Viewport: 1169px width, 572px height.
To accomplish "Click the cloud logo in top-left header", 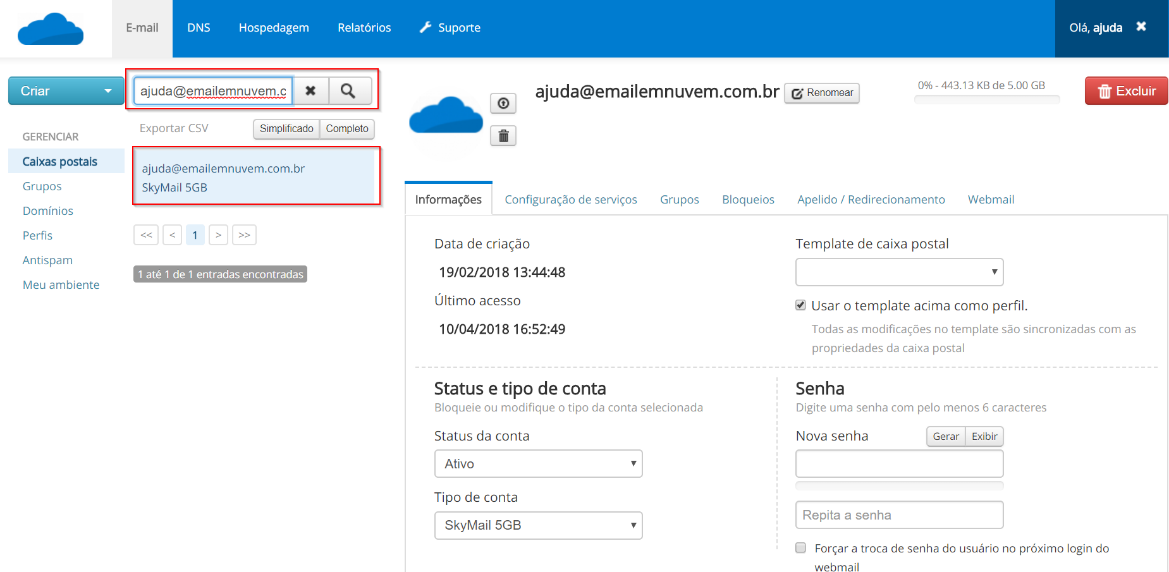I will 50,29.
